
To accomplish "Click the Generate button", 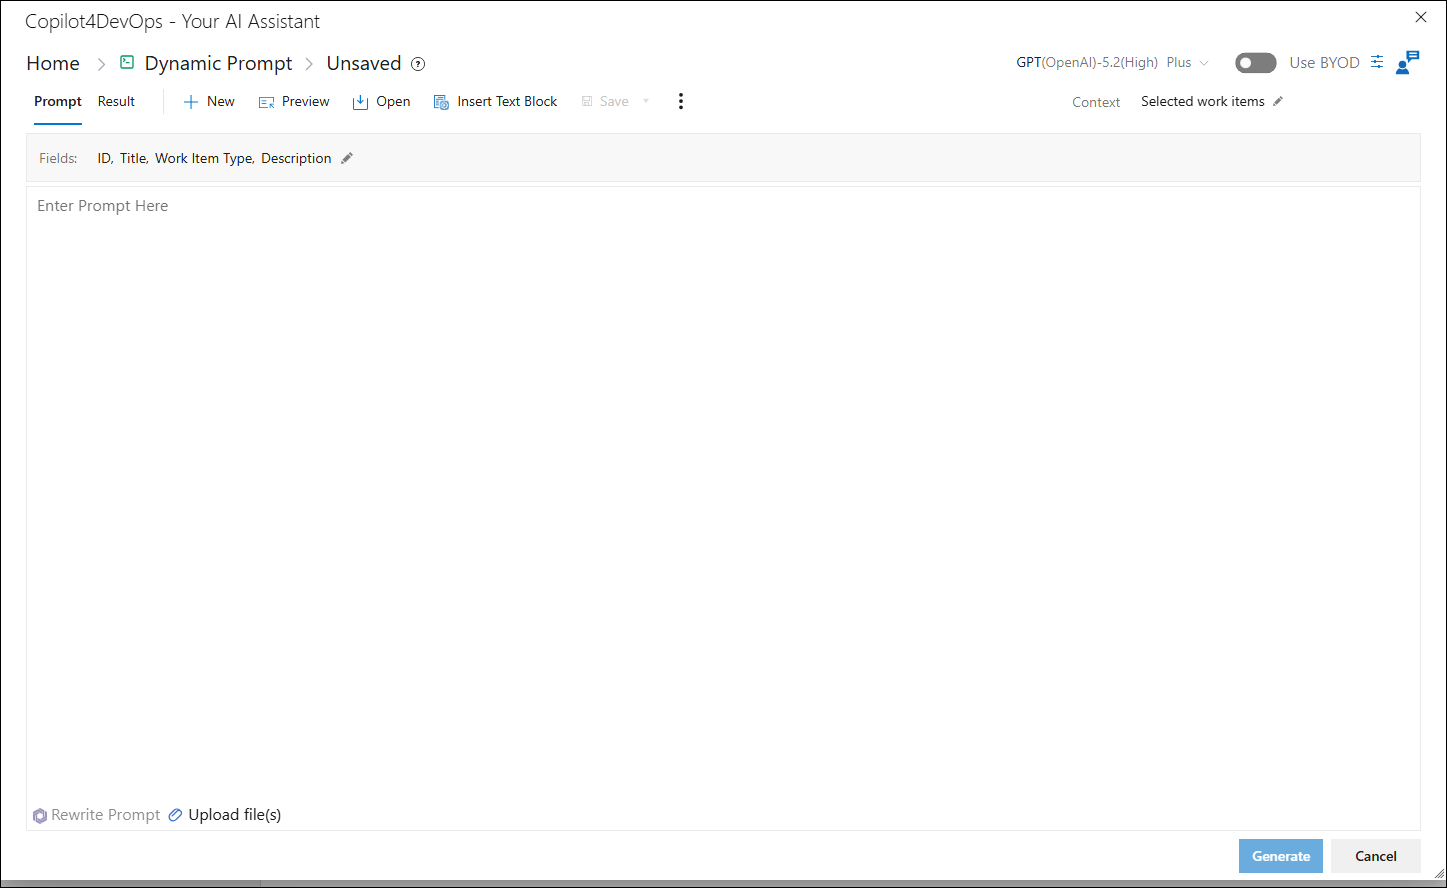I will 1281,856.
